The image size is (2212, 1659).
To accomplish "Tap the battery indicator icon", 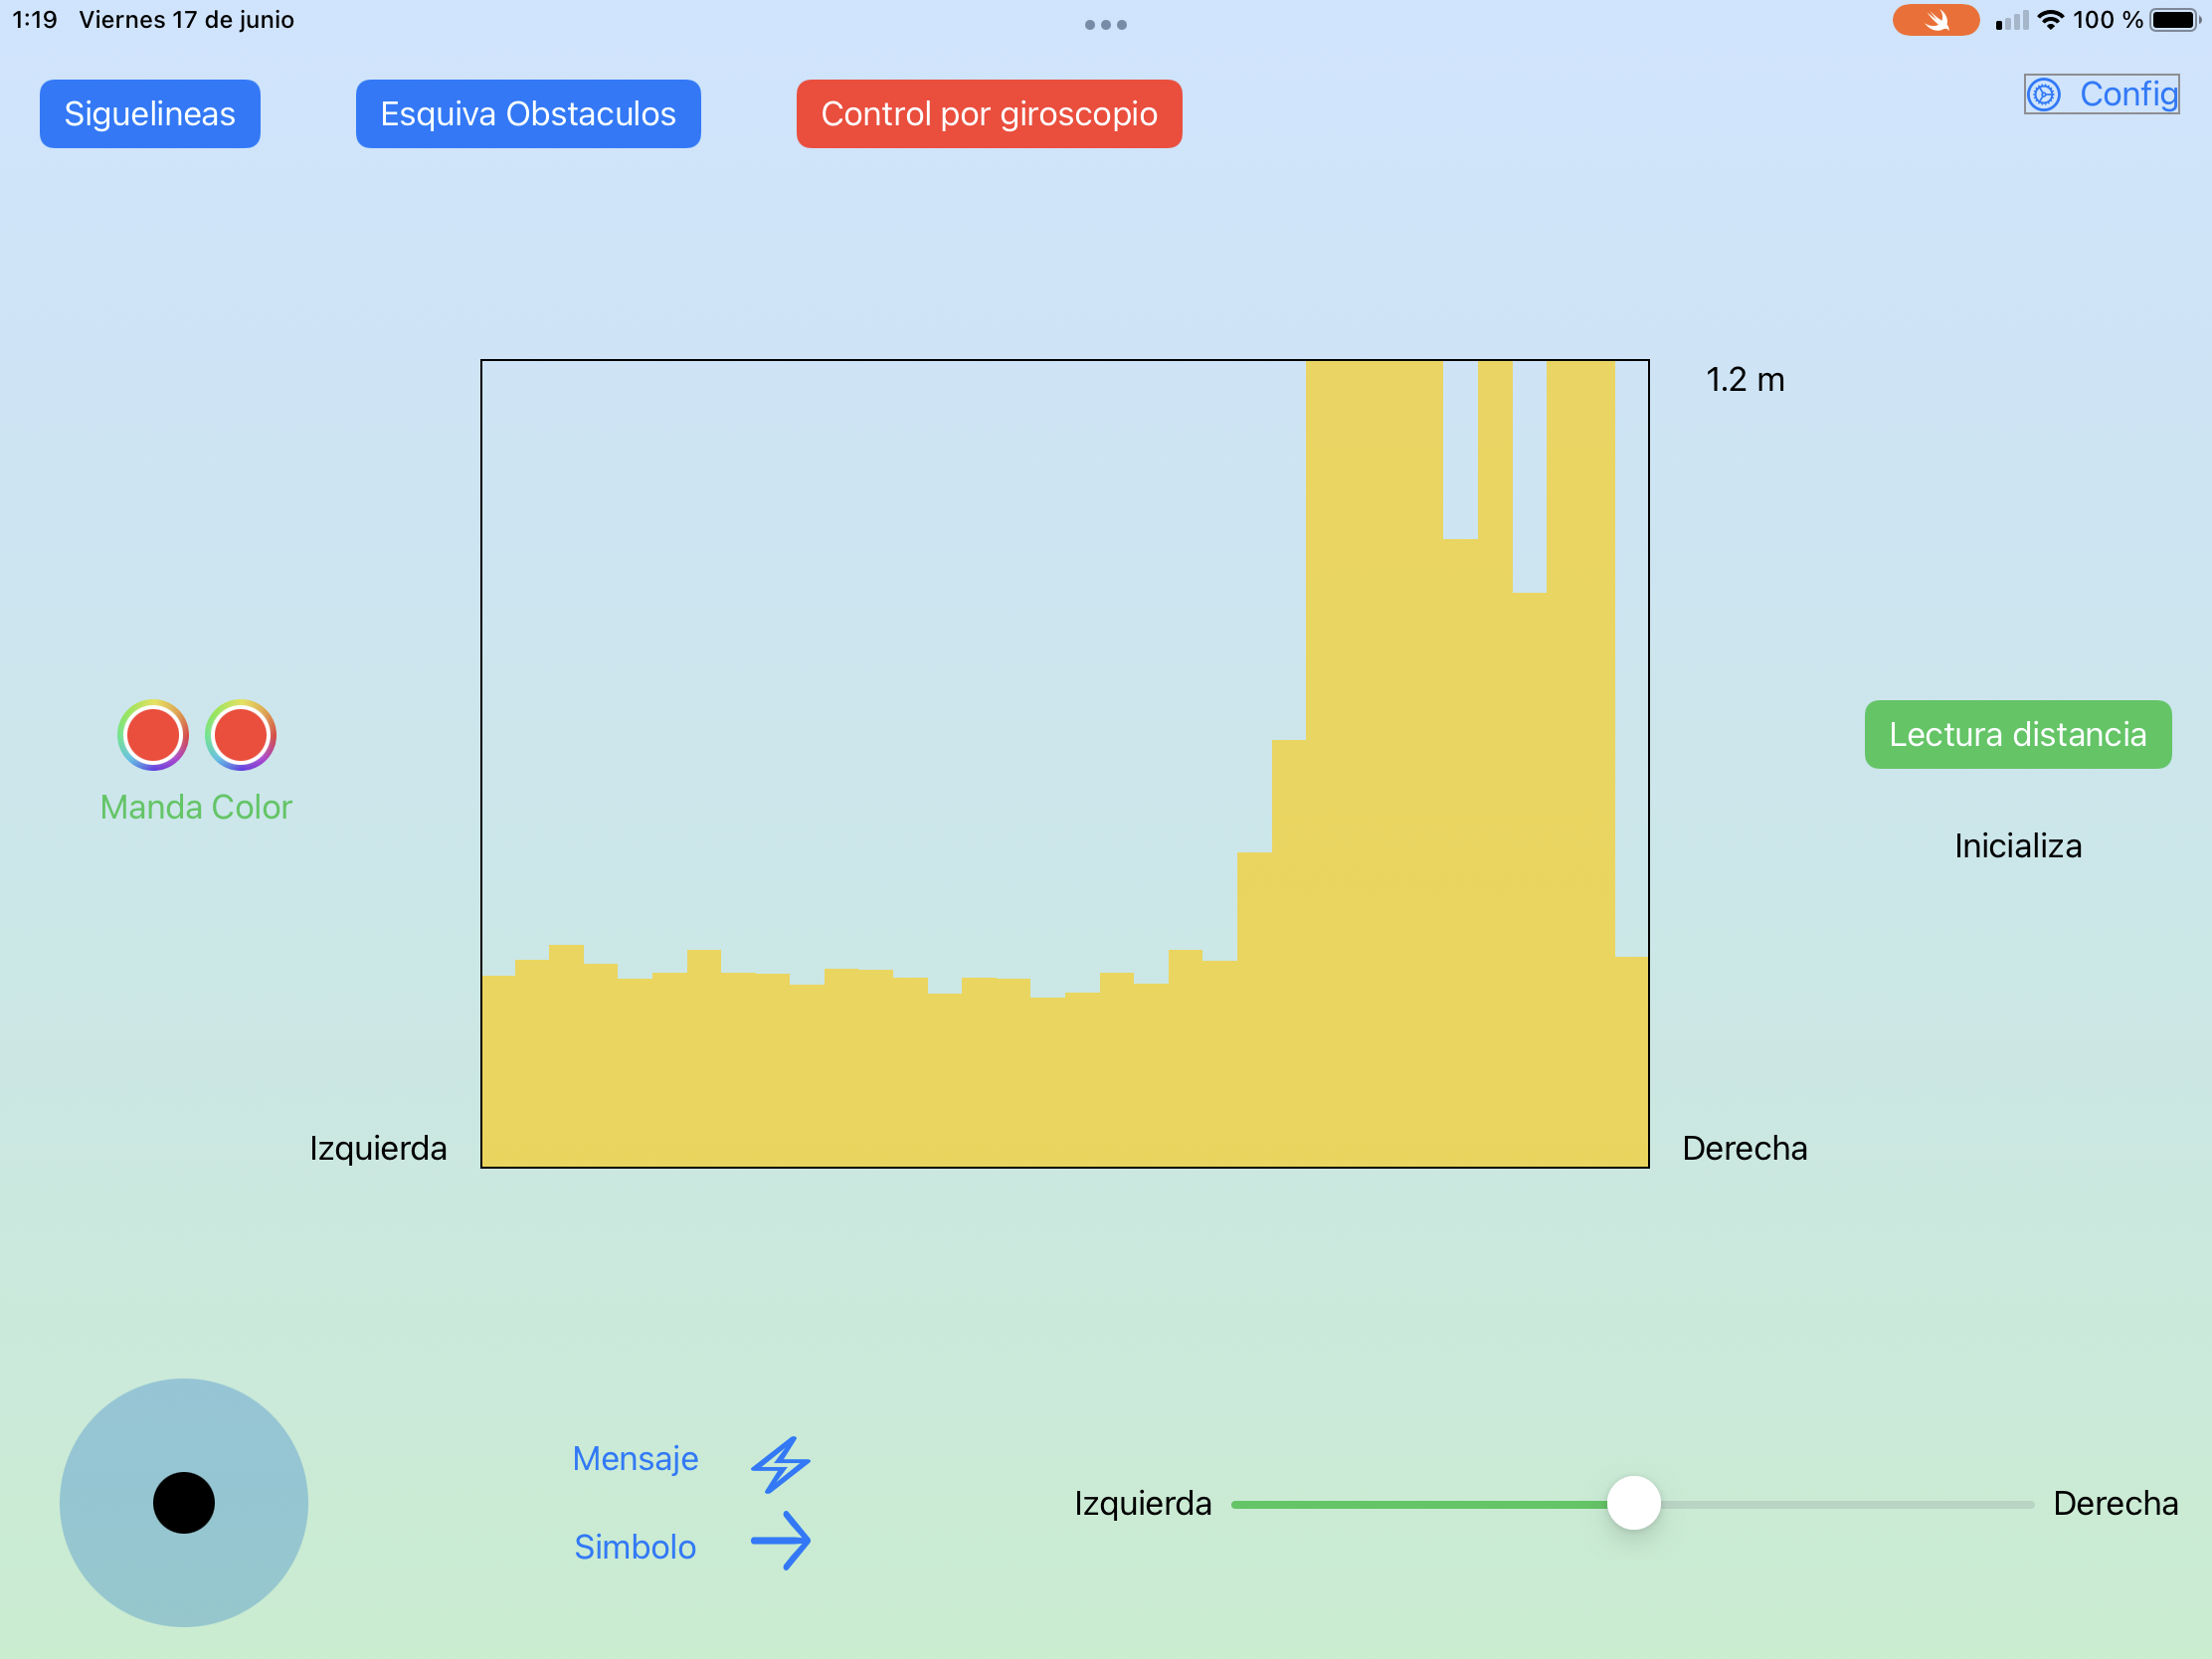I will [2176, 20].
